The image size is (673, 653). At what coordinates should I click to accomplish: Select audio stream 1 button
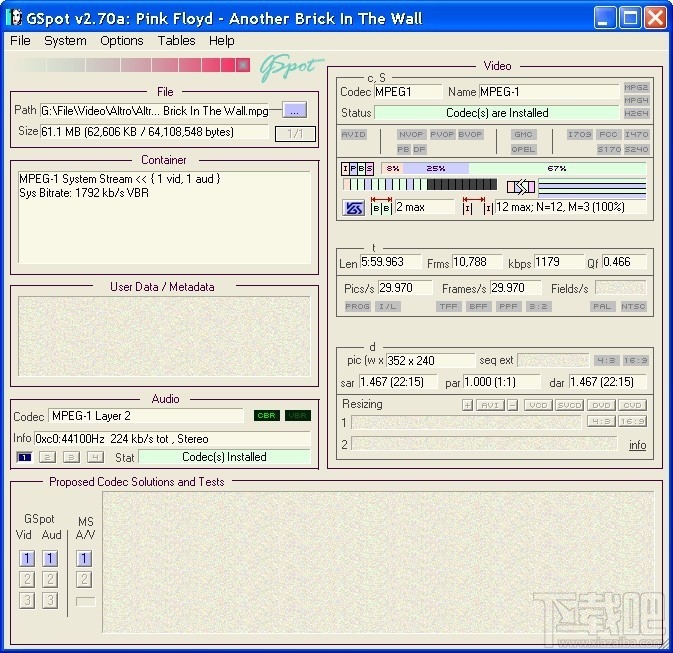tap(24, 457)
